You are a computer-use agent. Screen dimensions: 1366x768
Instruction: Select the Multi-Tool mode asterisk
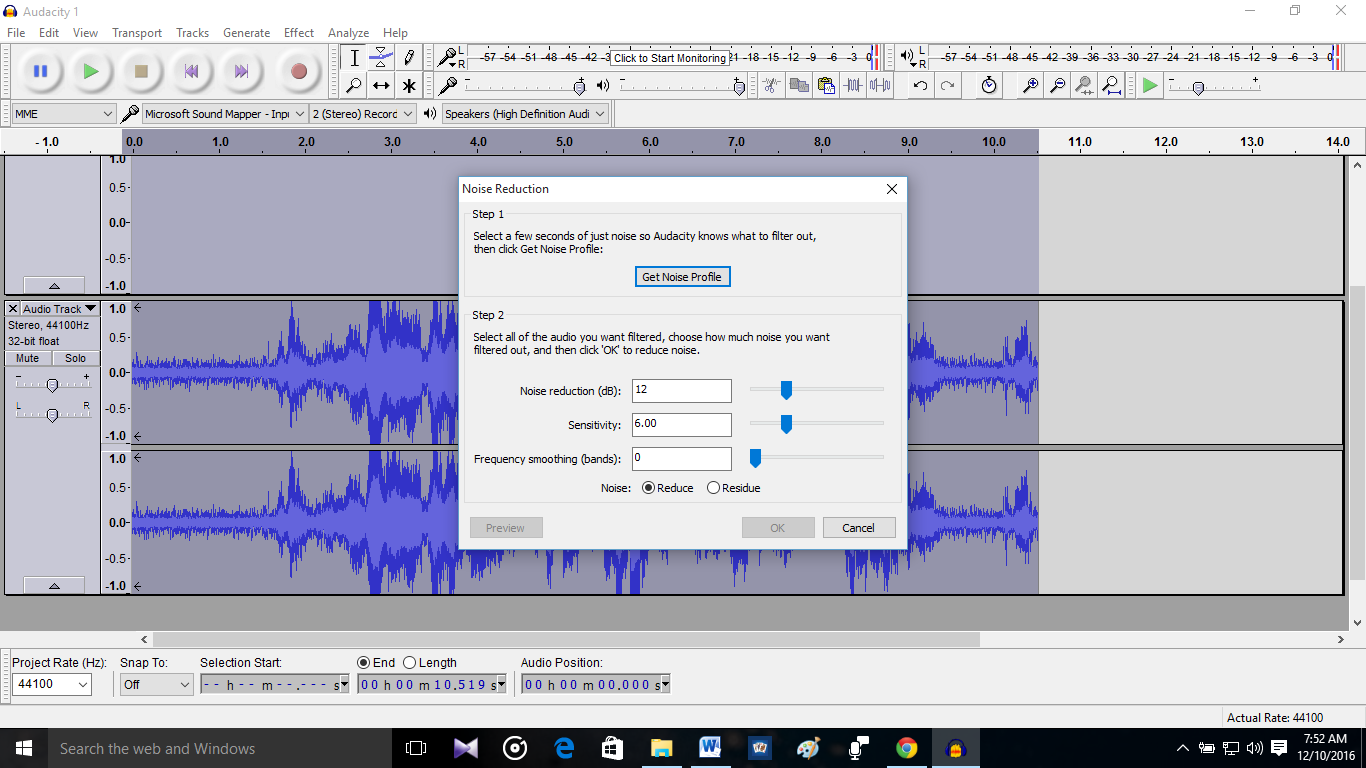coord(408,85)
